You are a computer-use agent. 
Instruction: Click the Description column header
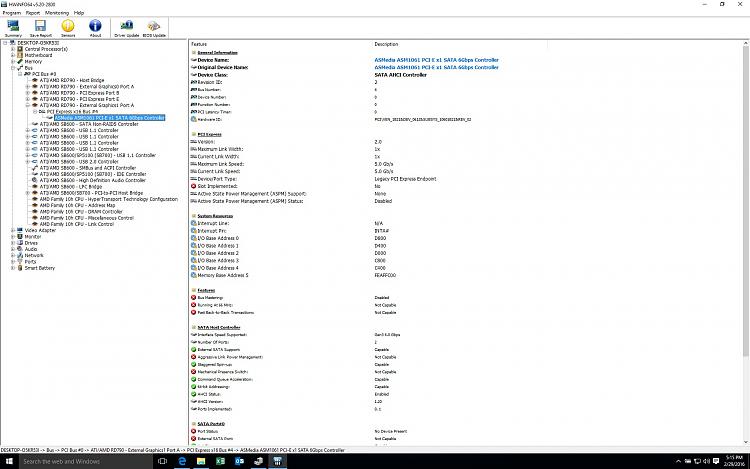386,44
